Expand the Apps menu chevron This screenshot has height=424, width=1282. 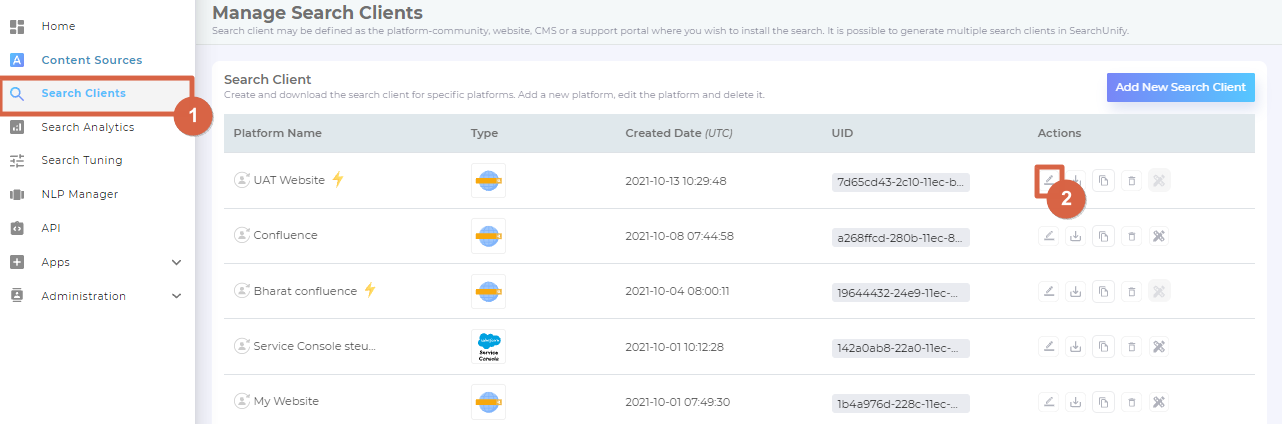(x=177, y=262)
